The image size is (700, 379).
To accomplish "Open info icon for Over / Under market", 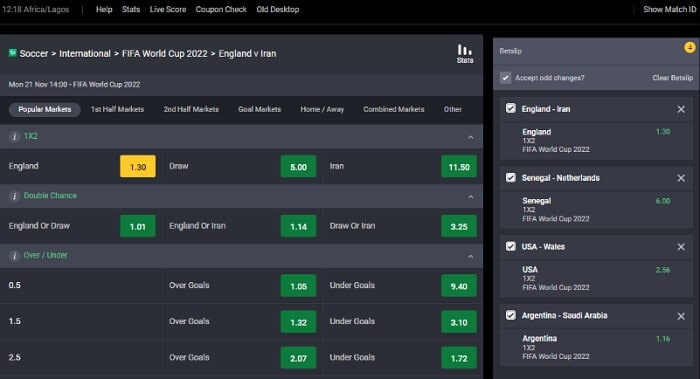I will (x=14, y=256).
